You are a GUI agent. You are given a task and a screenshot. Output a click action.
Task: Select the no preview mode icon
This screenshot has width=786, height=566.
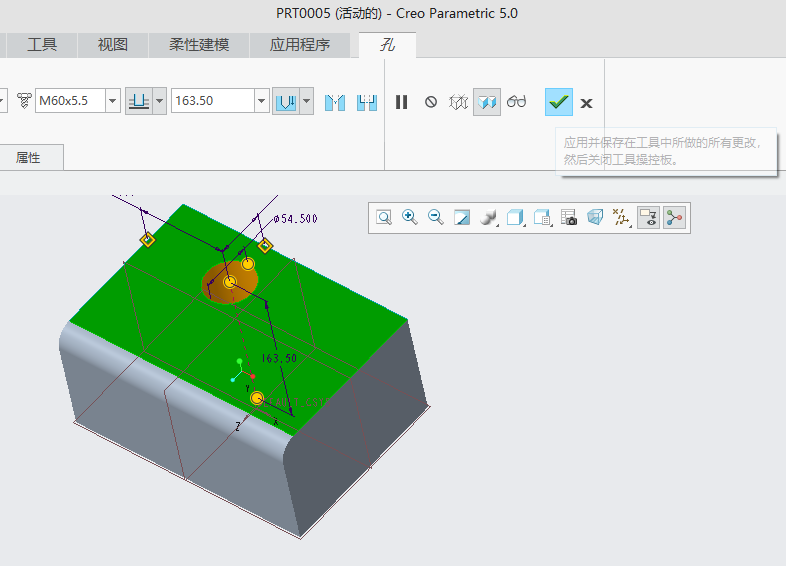click(431, 102)
